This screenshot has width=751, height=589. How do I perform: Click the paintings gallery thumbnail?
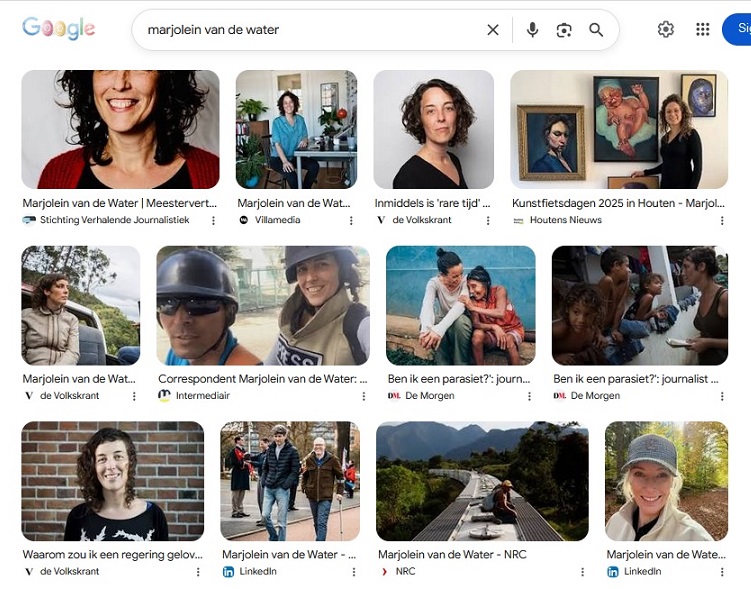coord(619,129)
